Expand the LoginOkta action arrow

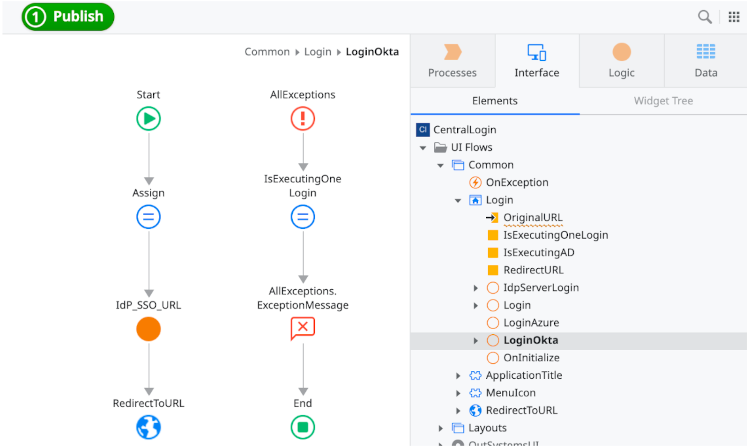(475, 340)
